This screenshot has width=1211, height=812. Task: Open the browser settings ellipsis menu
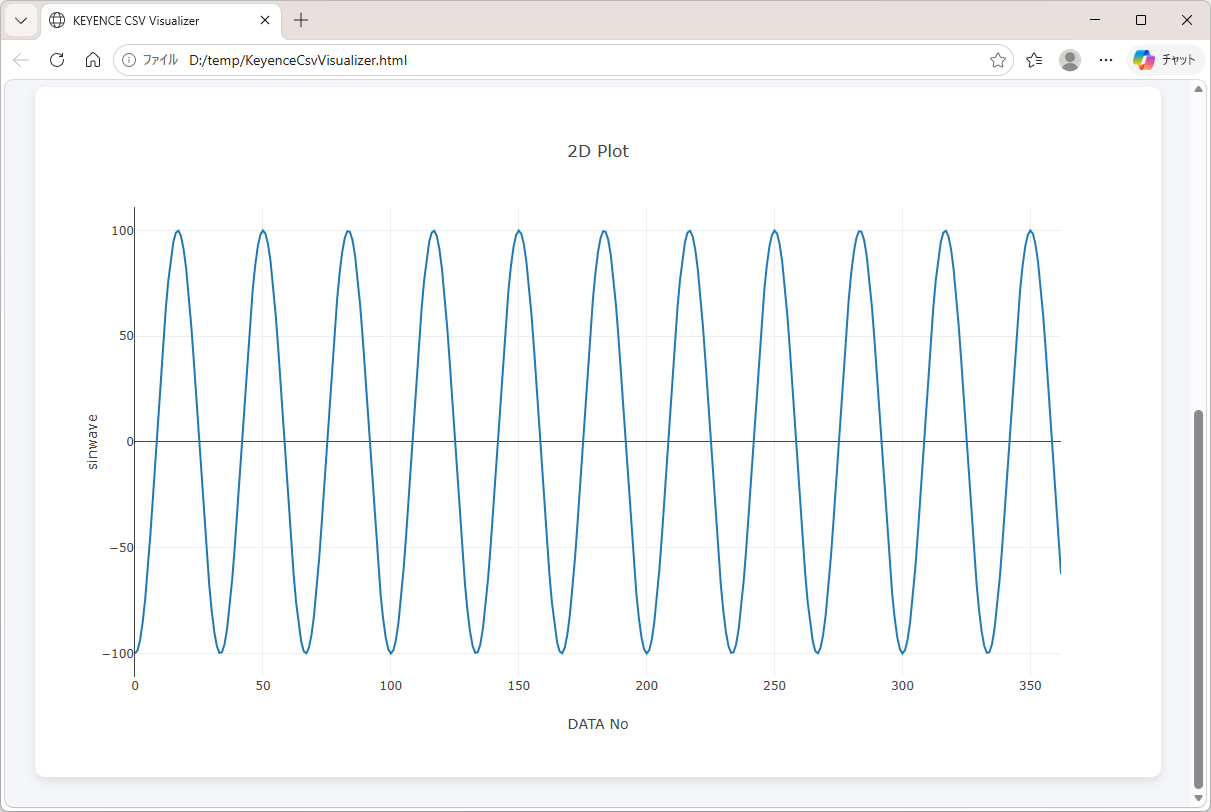[x=1106, y=60]
